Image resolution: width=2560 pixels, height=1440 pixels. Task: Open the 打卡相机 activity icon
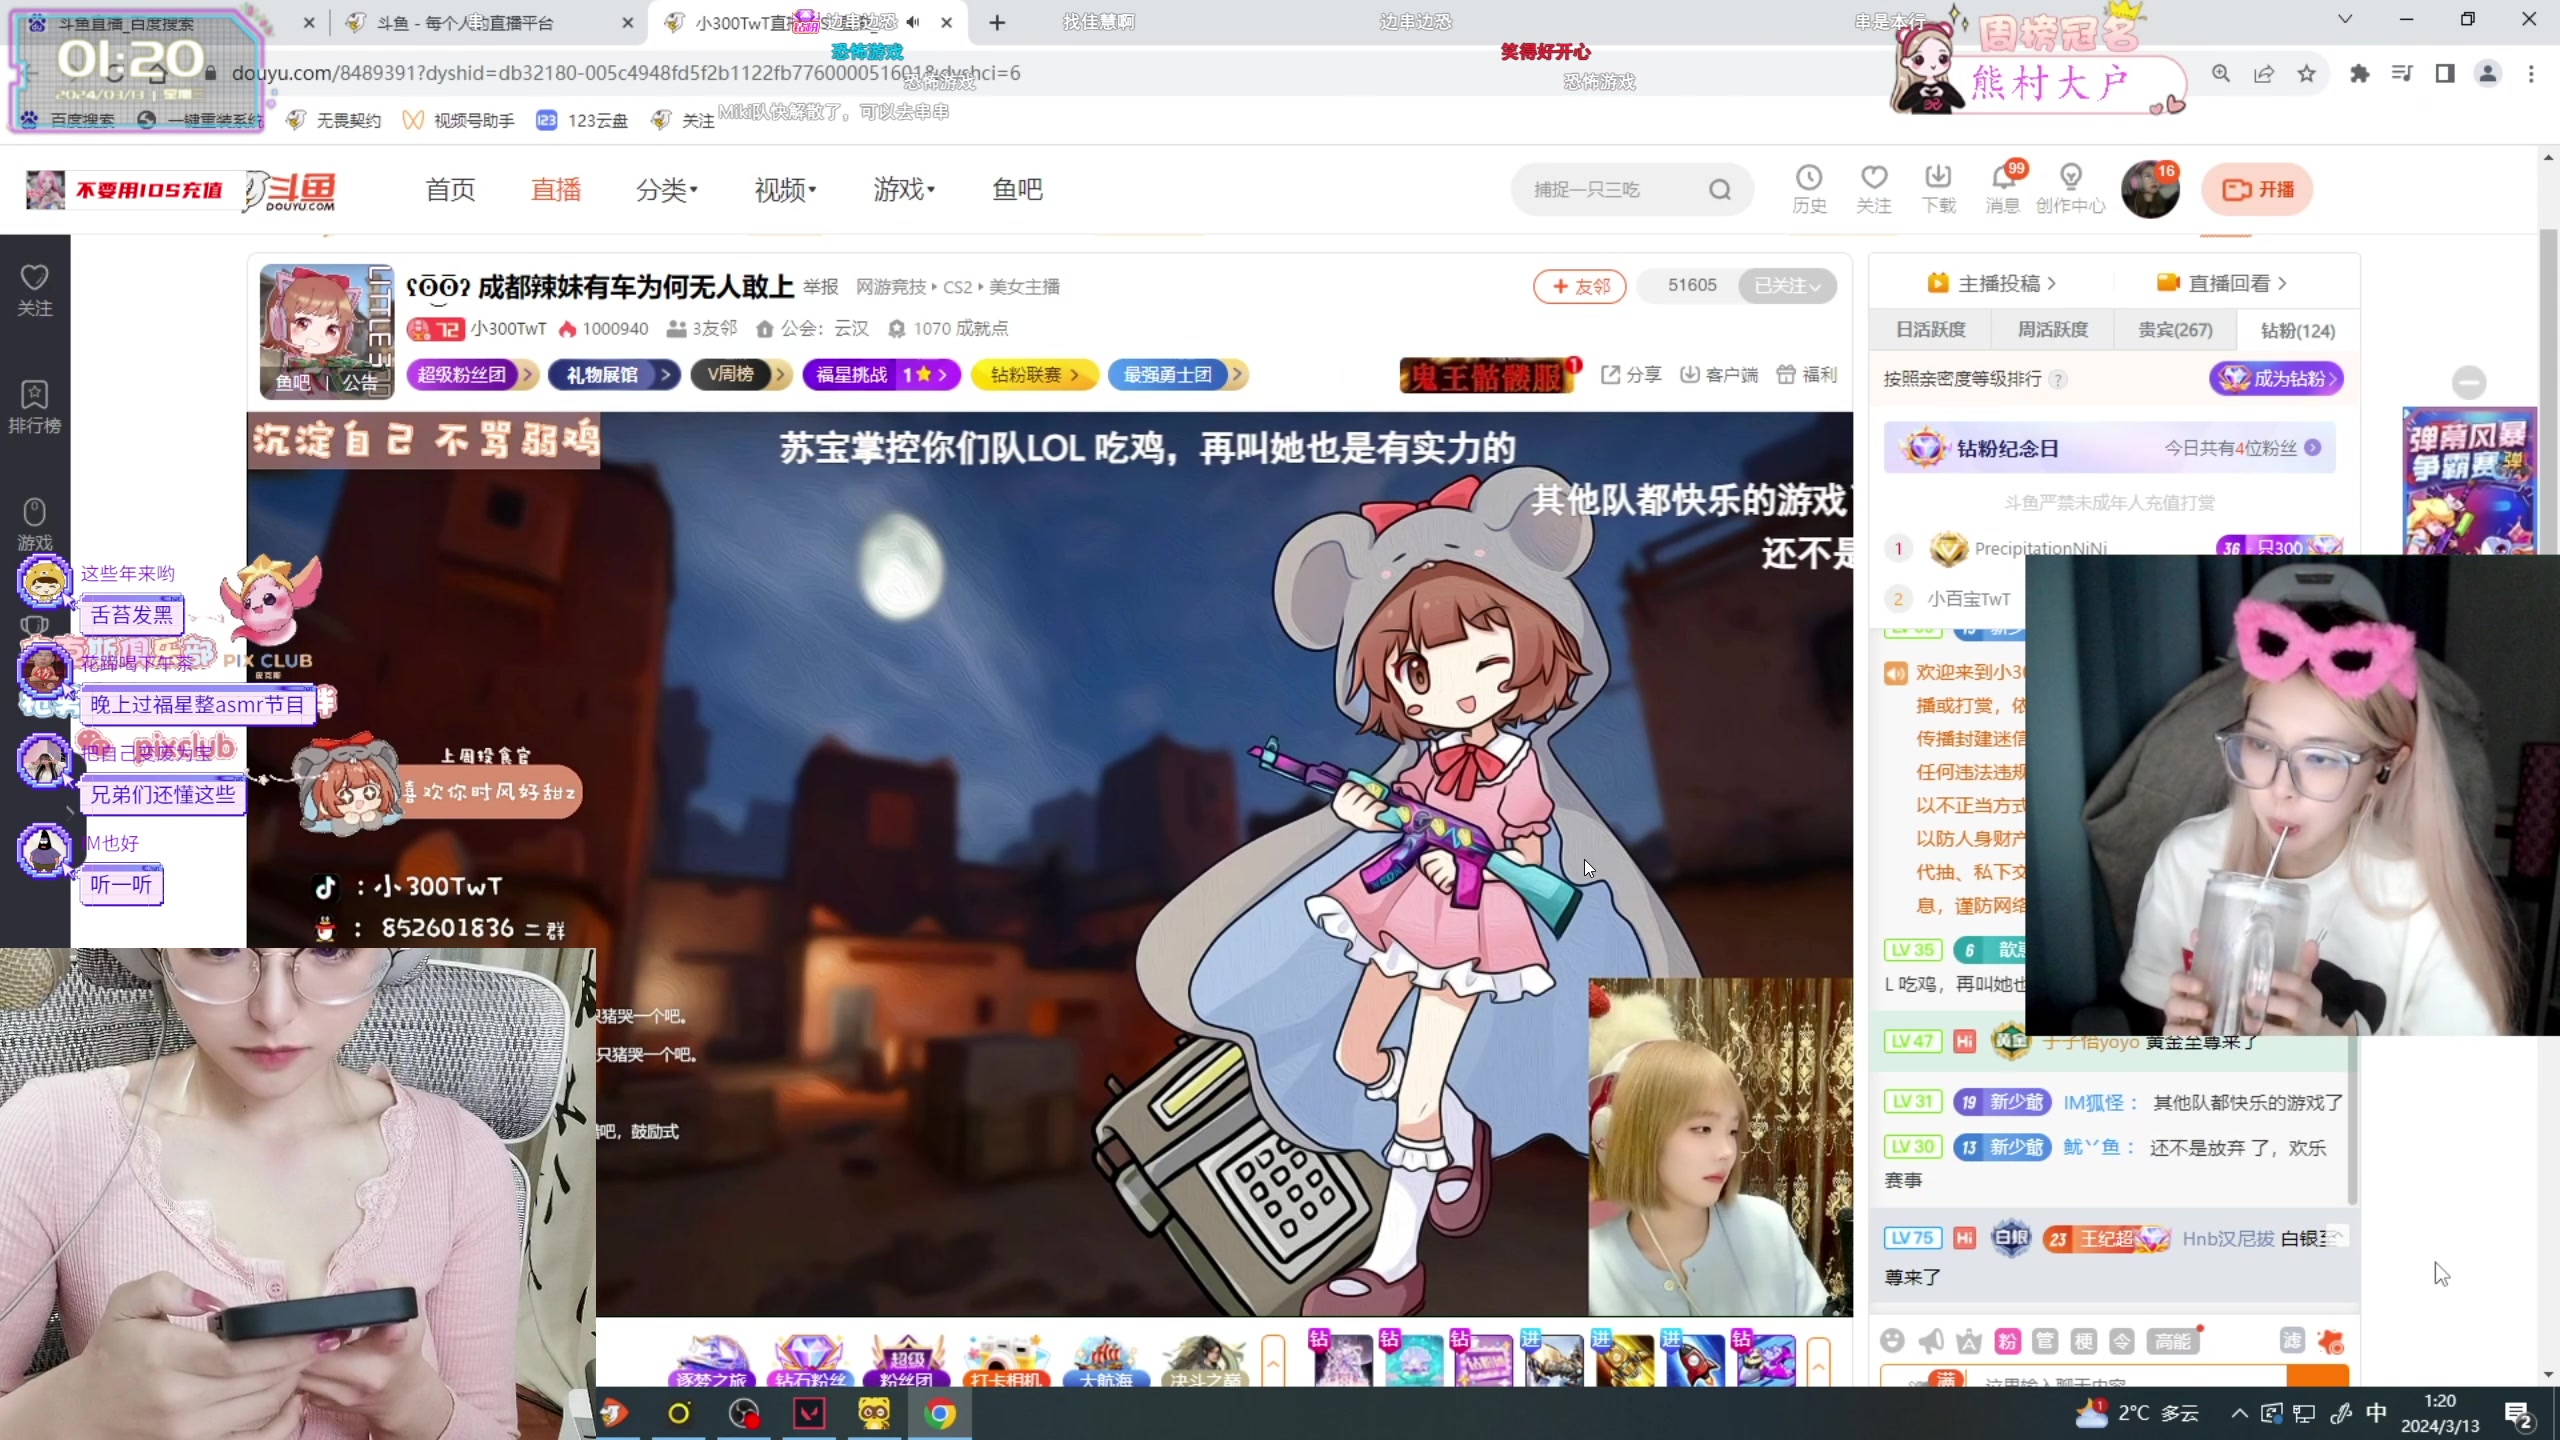(1006, 1361)
